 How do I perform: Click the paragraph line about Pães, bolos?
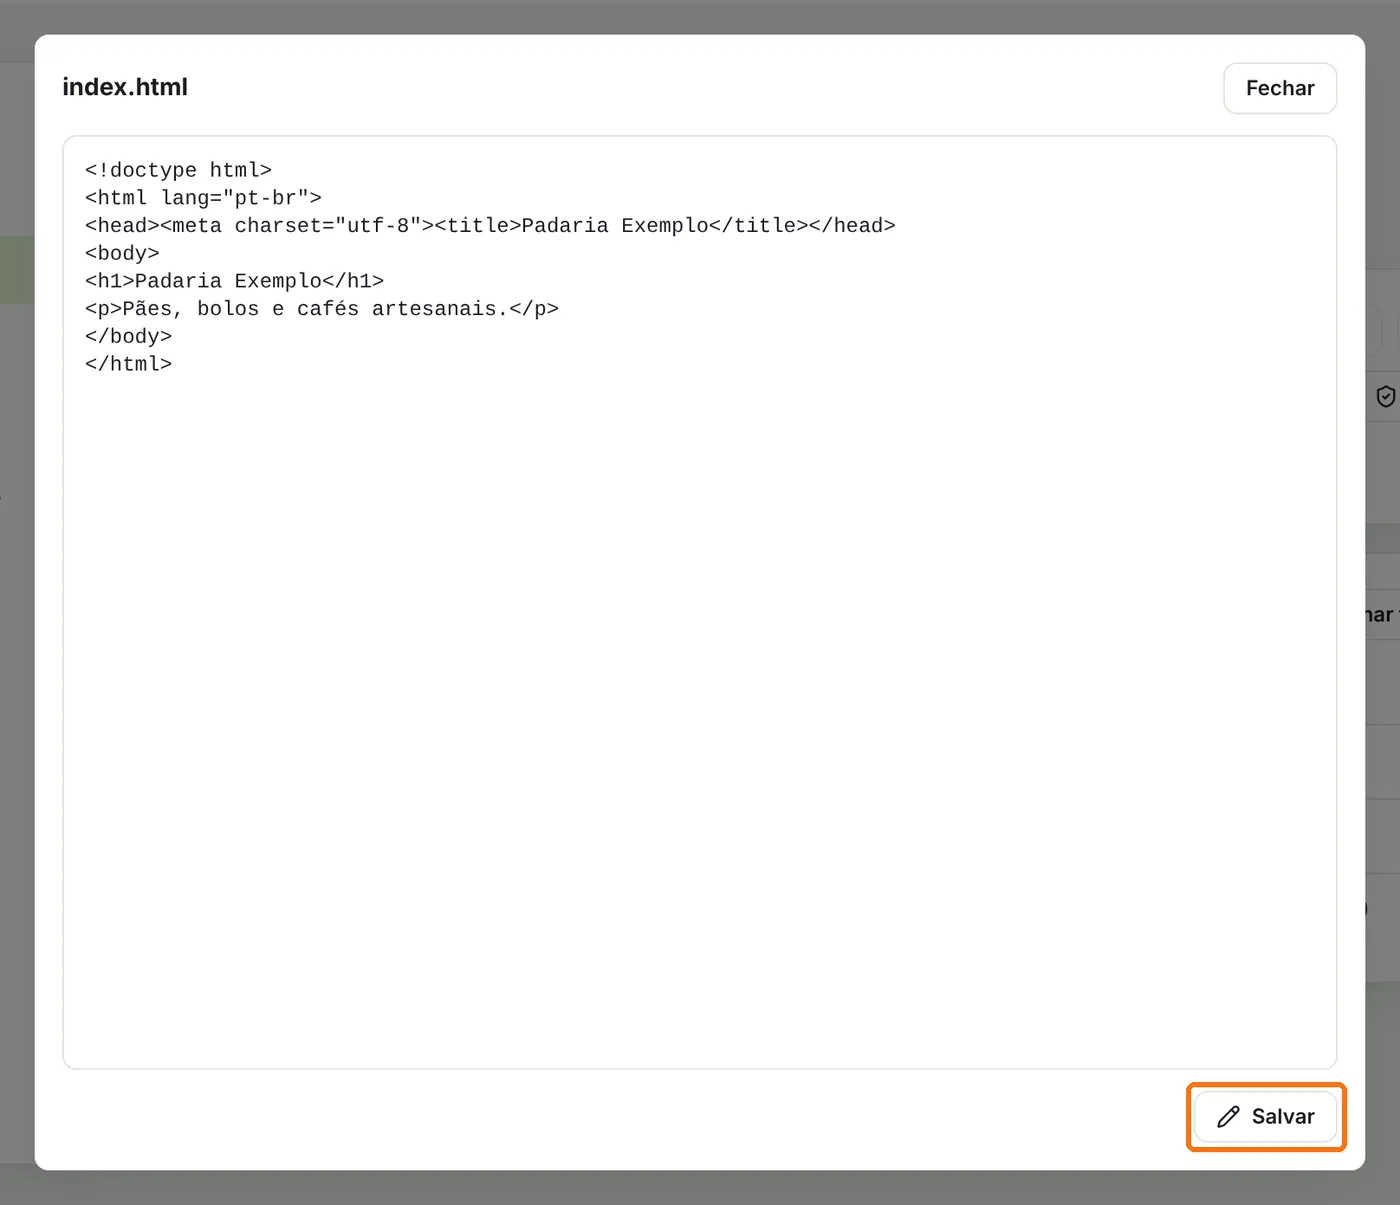click(322, 309)
